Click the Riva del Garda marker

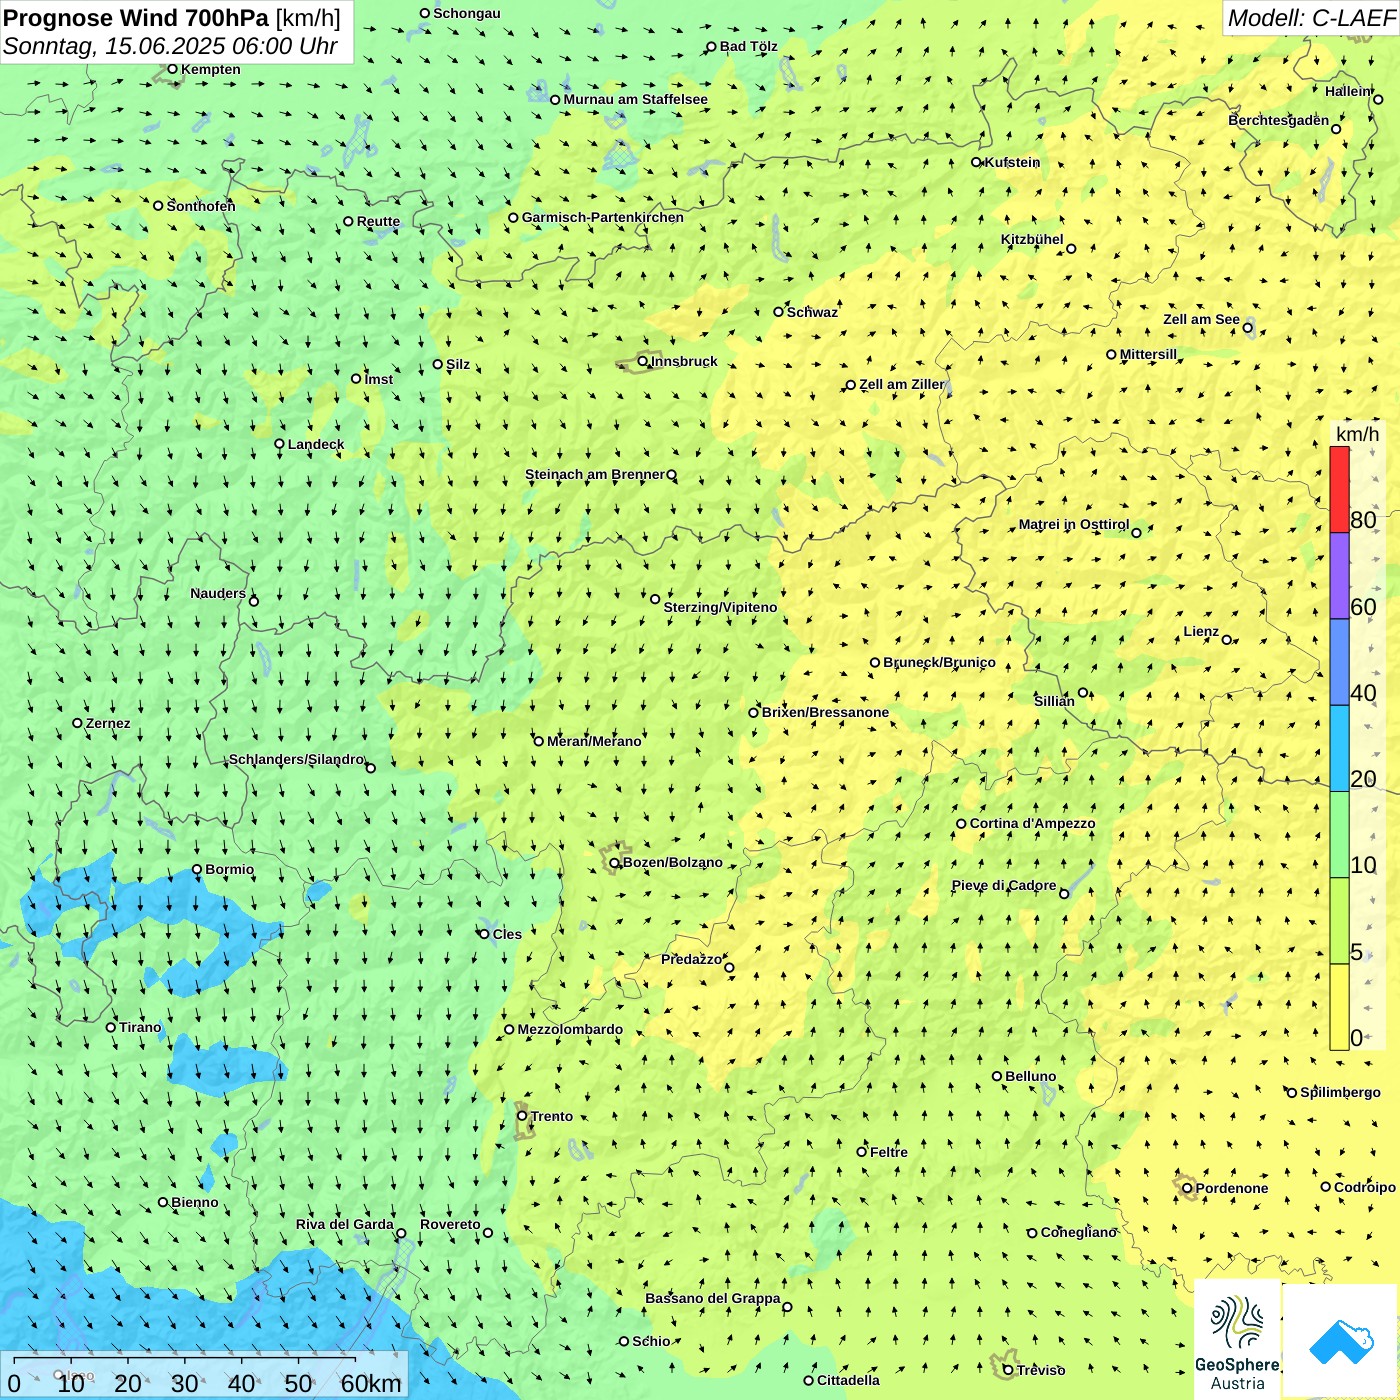pyautogui.click(x=401, y=1233)
